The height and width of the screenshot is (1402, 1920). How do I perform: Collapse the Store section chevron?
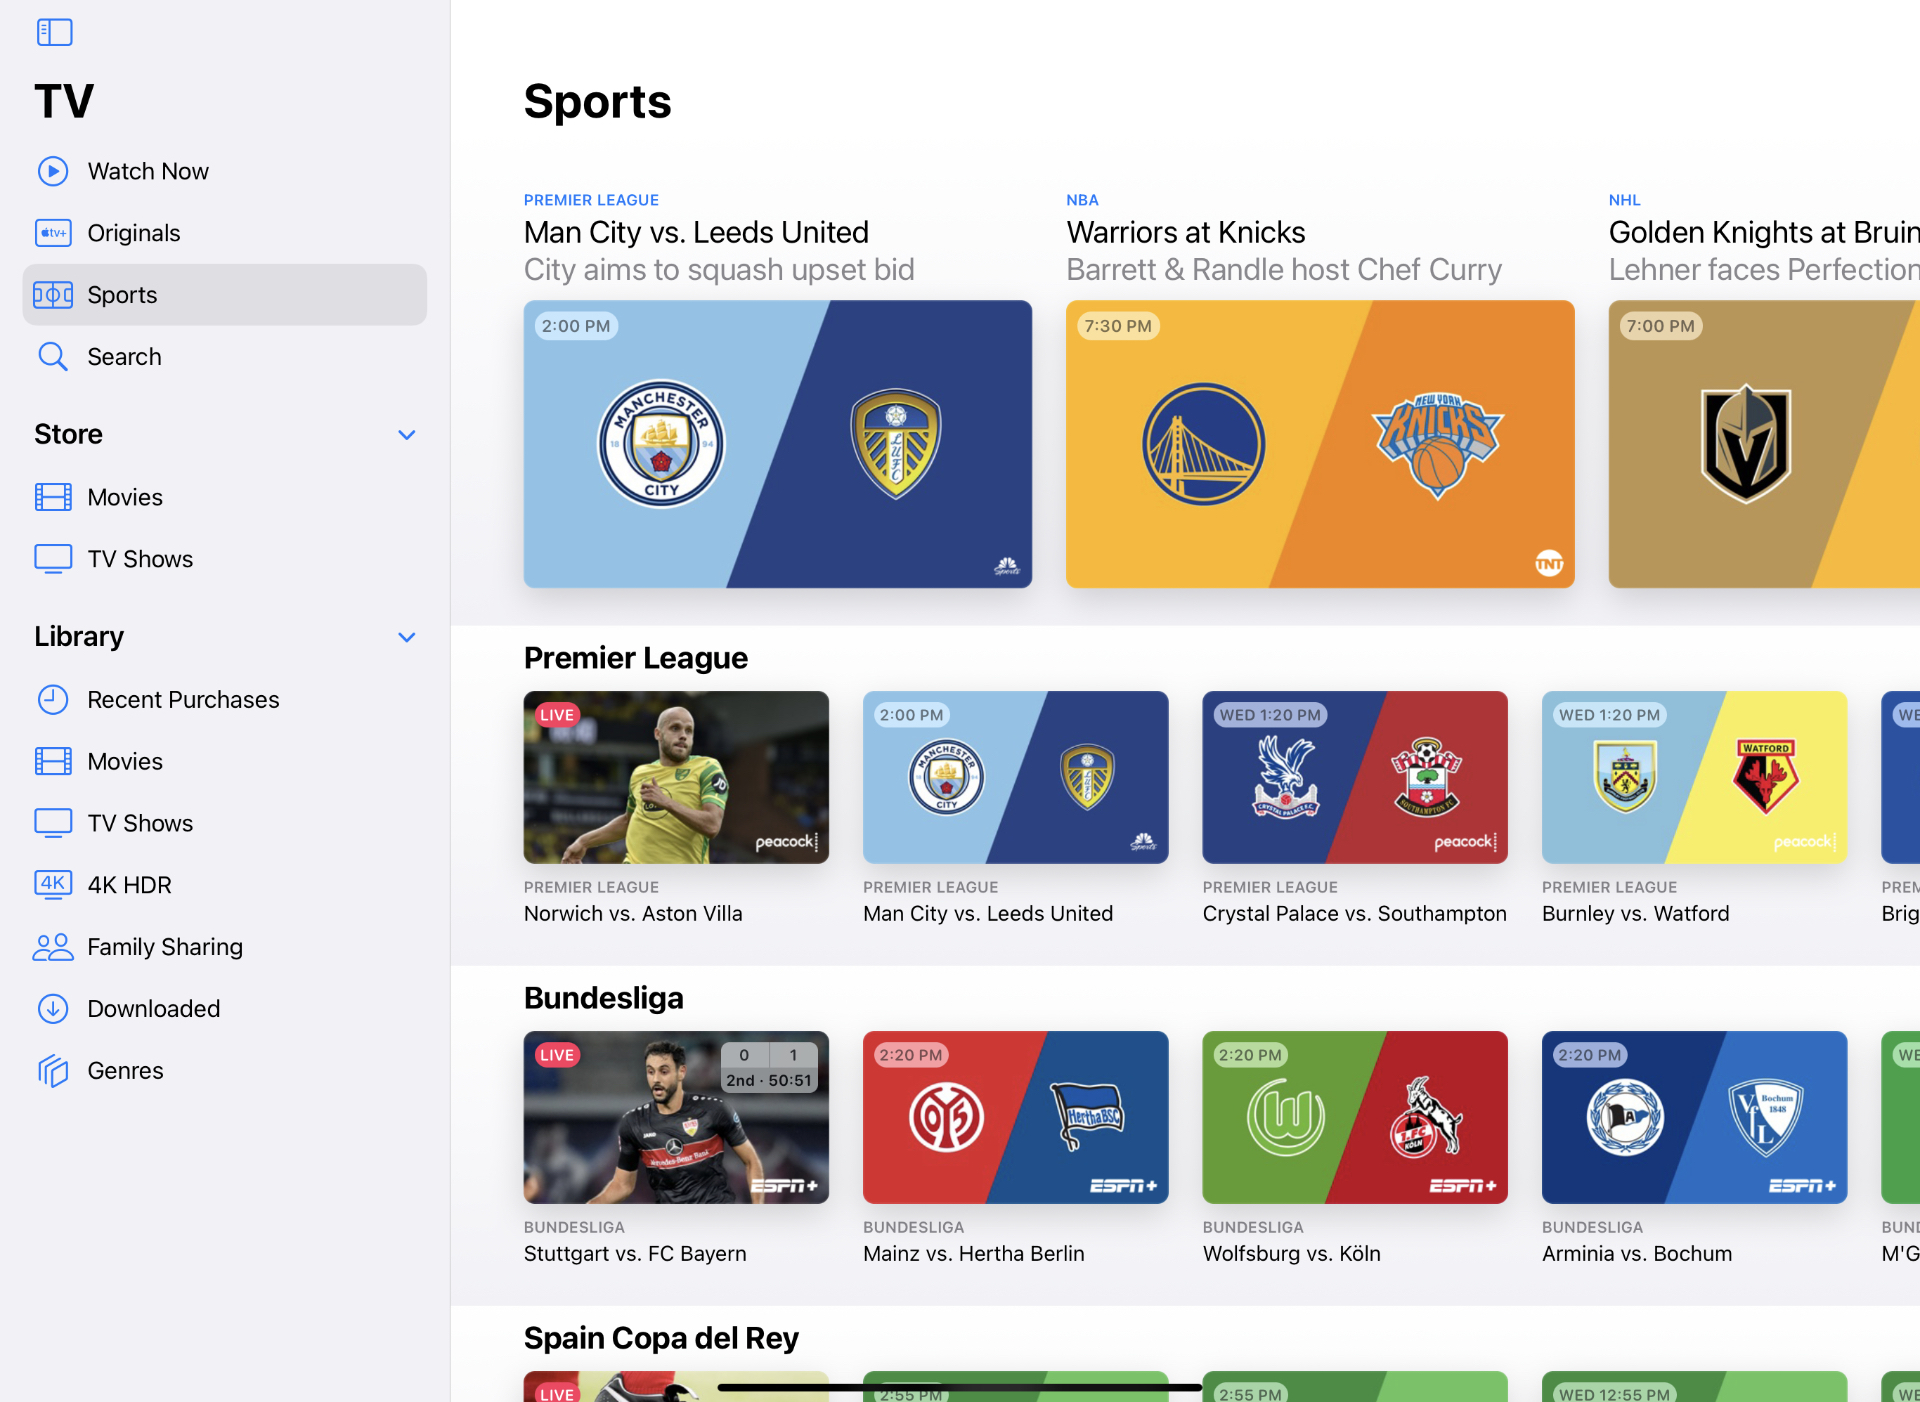click(406, 435)
